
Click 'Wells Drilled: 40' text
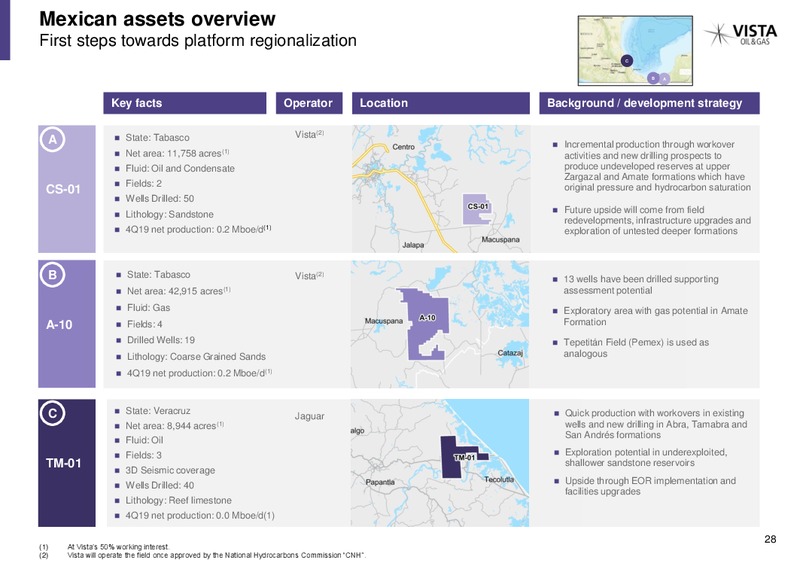(x=160, y=485)
